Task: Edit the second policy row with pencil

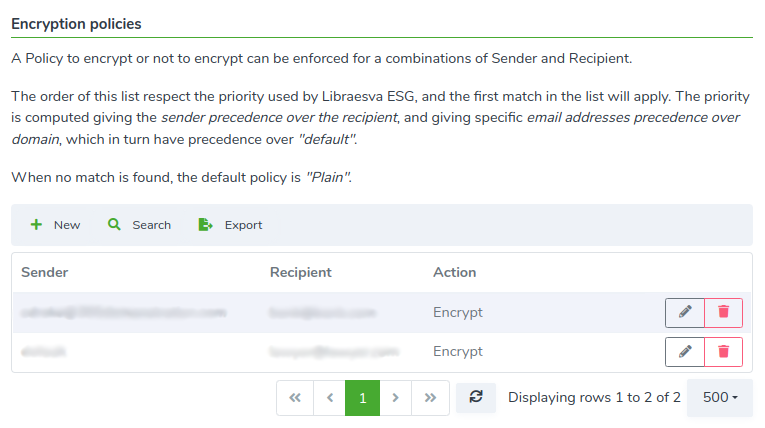Action: tap(684, 351)
